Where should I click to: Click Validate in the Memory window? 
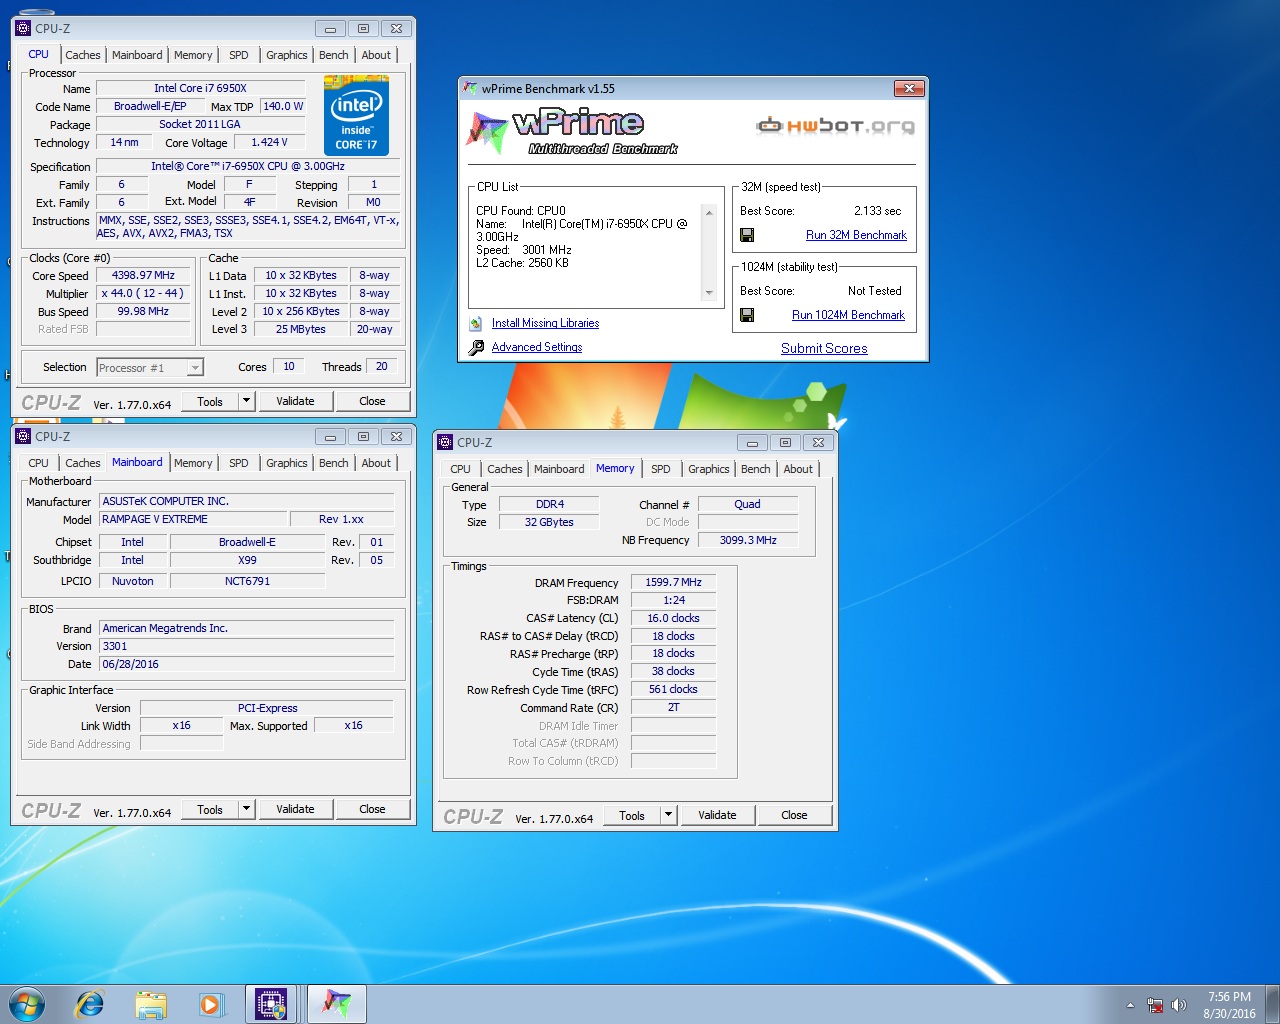coord(717,815)
